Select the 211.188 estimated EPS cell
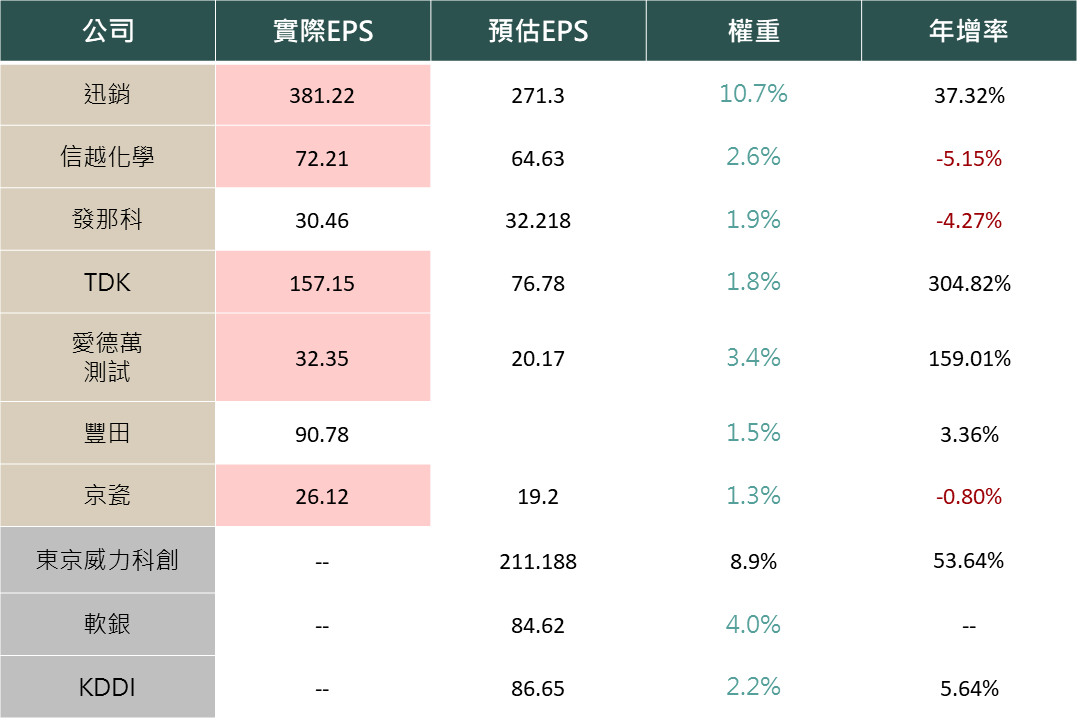This screenshot has height=718, width=1077. pyautogui.click(x=538, y=562)
